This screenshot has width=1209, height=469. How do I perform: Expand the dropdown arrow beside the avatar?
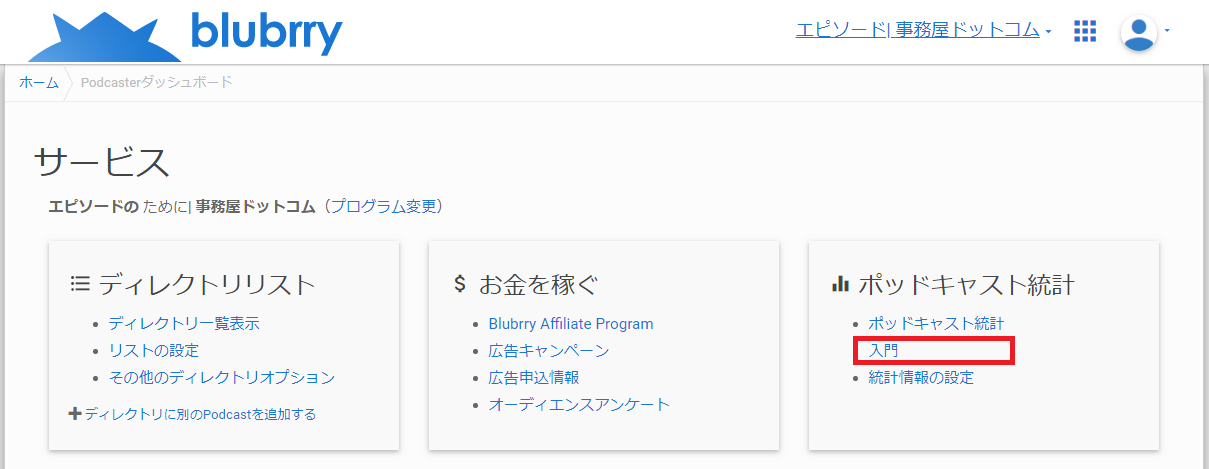click(1166, 30)
